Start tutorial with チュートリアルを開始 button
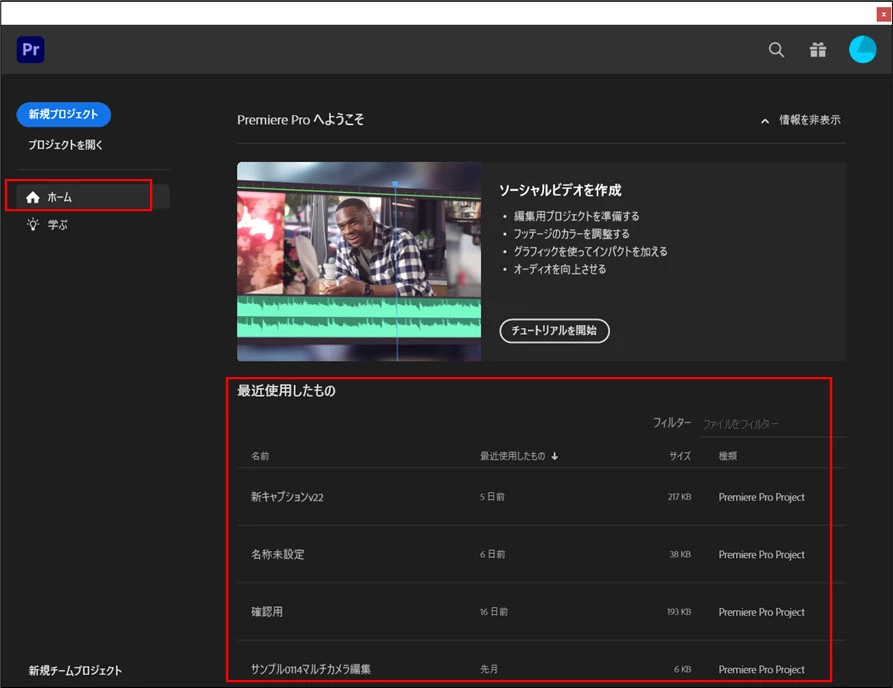 point(554,331)
